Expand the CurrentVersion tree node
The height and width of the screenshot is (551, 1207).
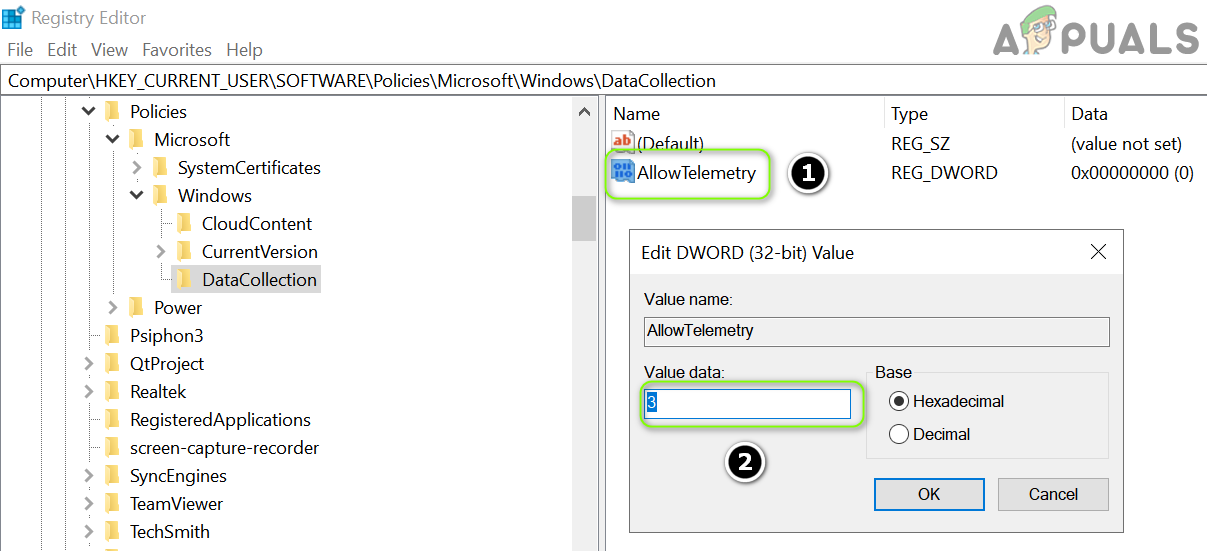[x=161, y=252]
